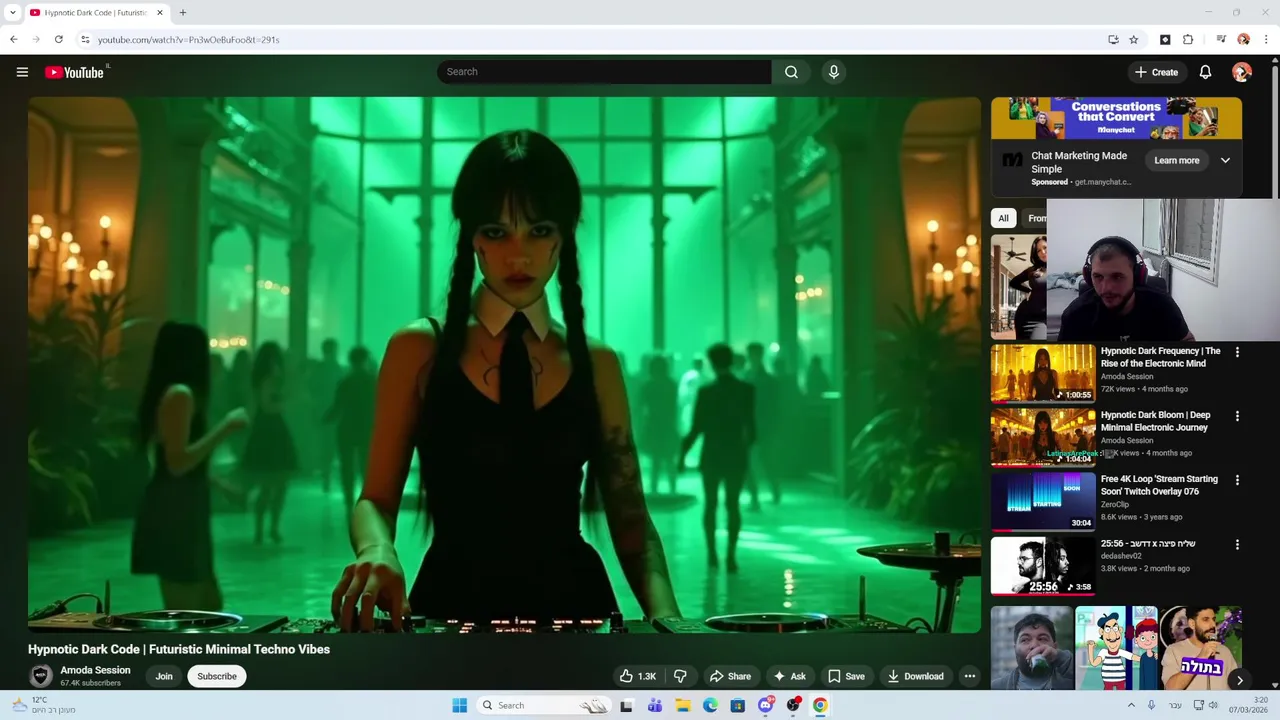The image size is (1280, 720).
Task: Open the YouTube guide hamburger menu
Action: coord(22,72)
